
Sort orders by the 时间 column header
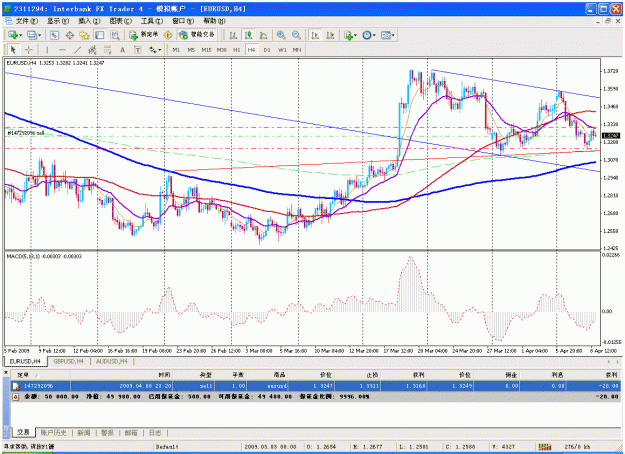(x=122, y=375)
